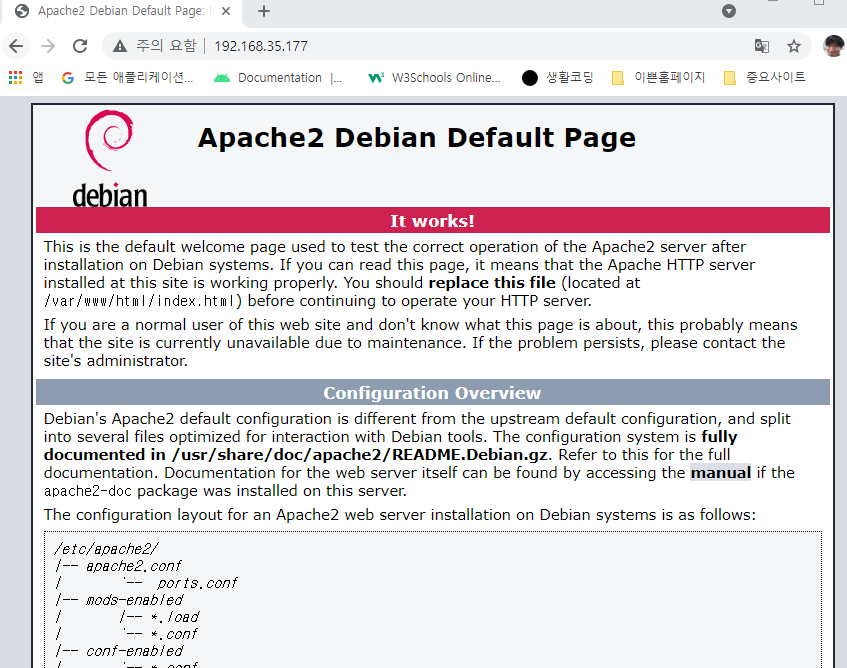Click the tab search dropdown circle
Image resolution: width=847 pixels, height=668 pixels.
tap(729, 11)
